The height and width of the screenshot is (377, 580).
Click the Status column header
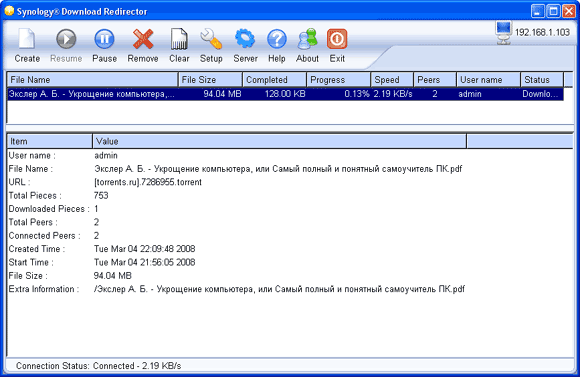pos(542,80)
